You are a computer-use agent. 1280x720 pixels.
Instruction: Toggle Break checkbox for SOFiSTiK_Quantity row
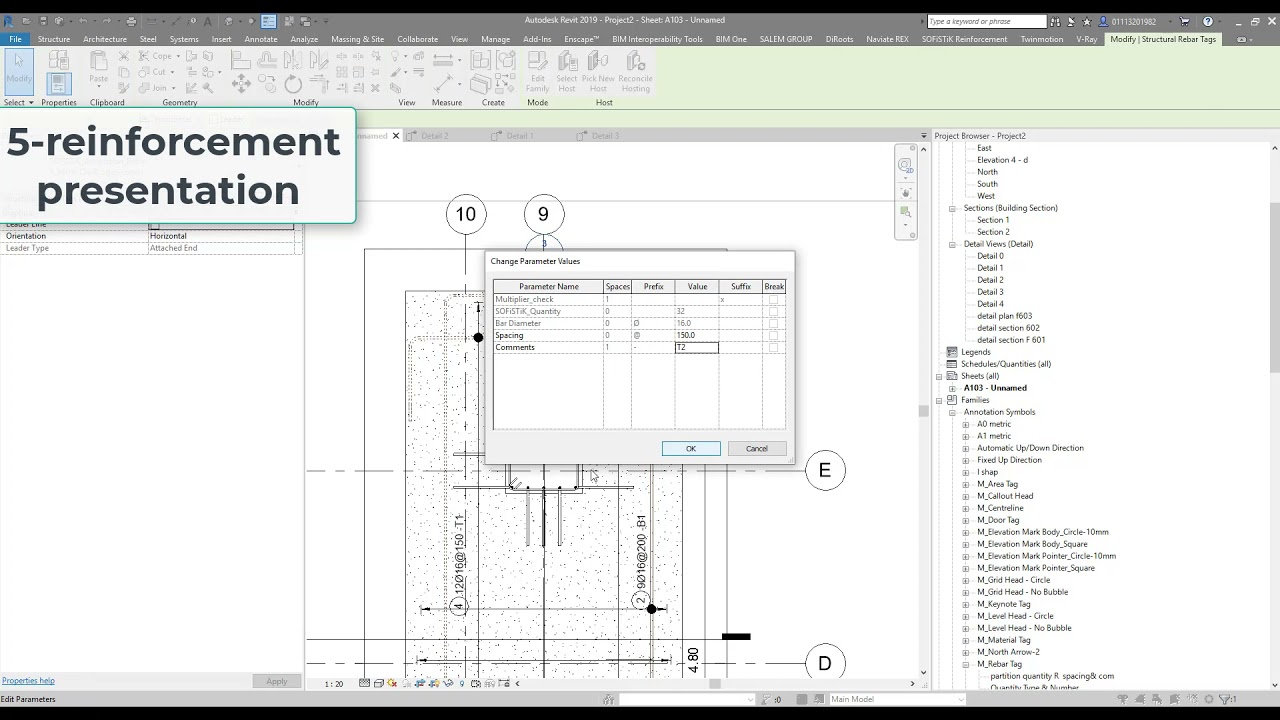click(x=773, y=311)
